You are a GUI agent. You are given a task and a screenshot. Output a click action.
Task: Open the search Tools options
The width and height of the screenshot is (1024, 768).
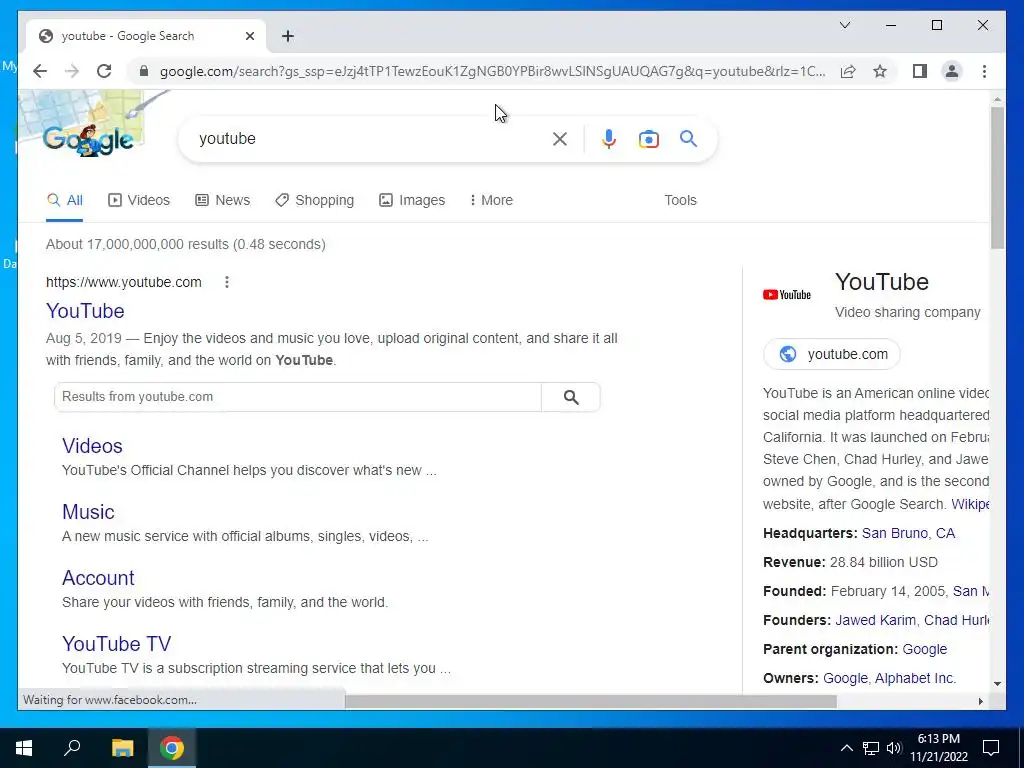(x=680, y=200)
